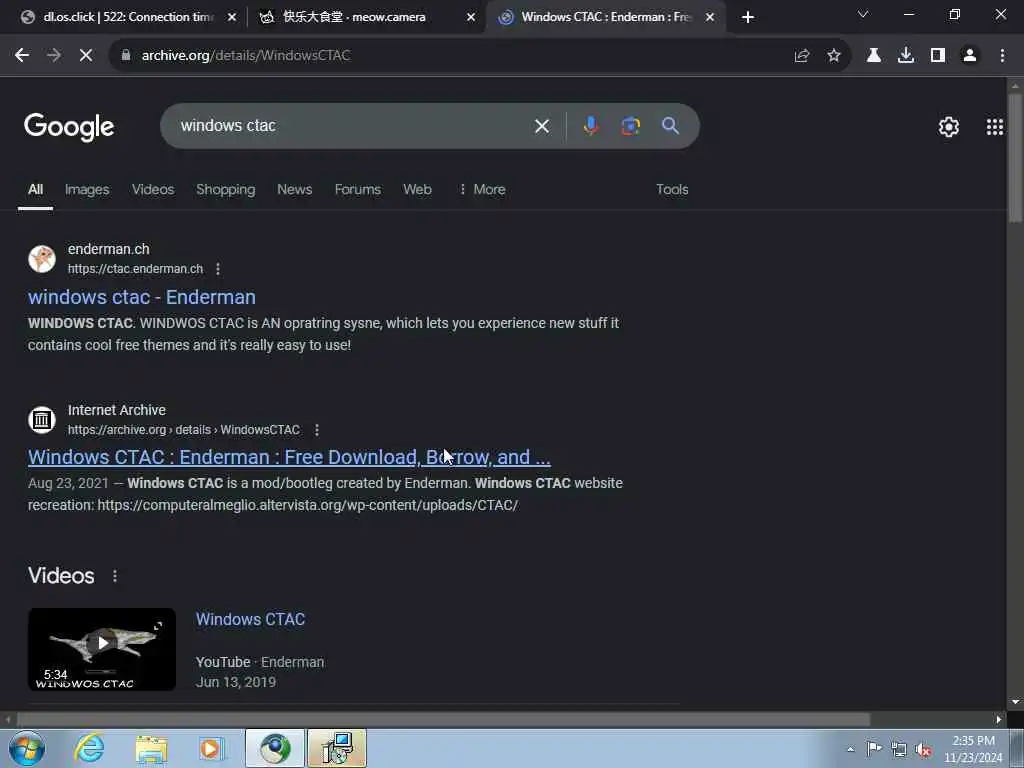Click the horizontal scrollbar thumb

(443, 720)
